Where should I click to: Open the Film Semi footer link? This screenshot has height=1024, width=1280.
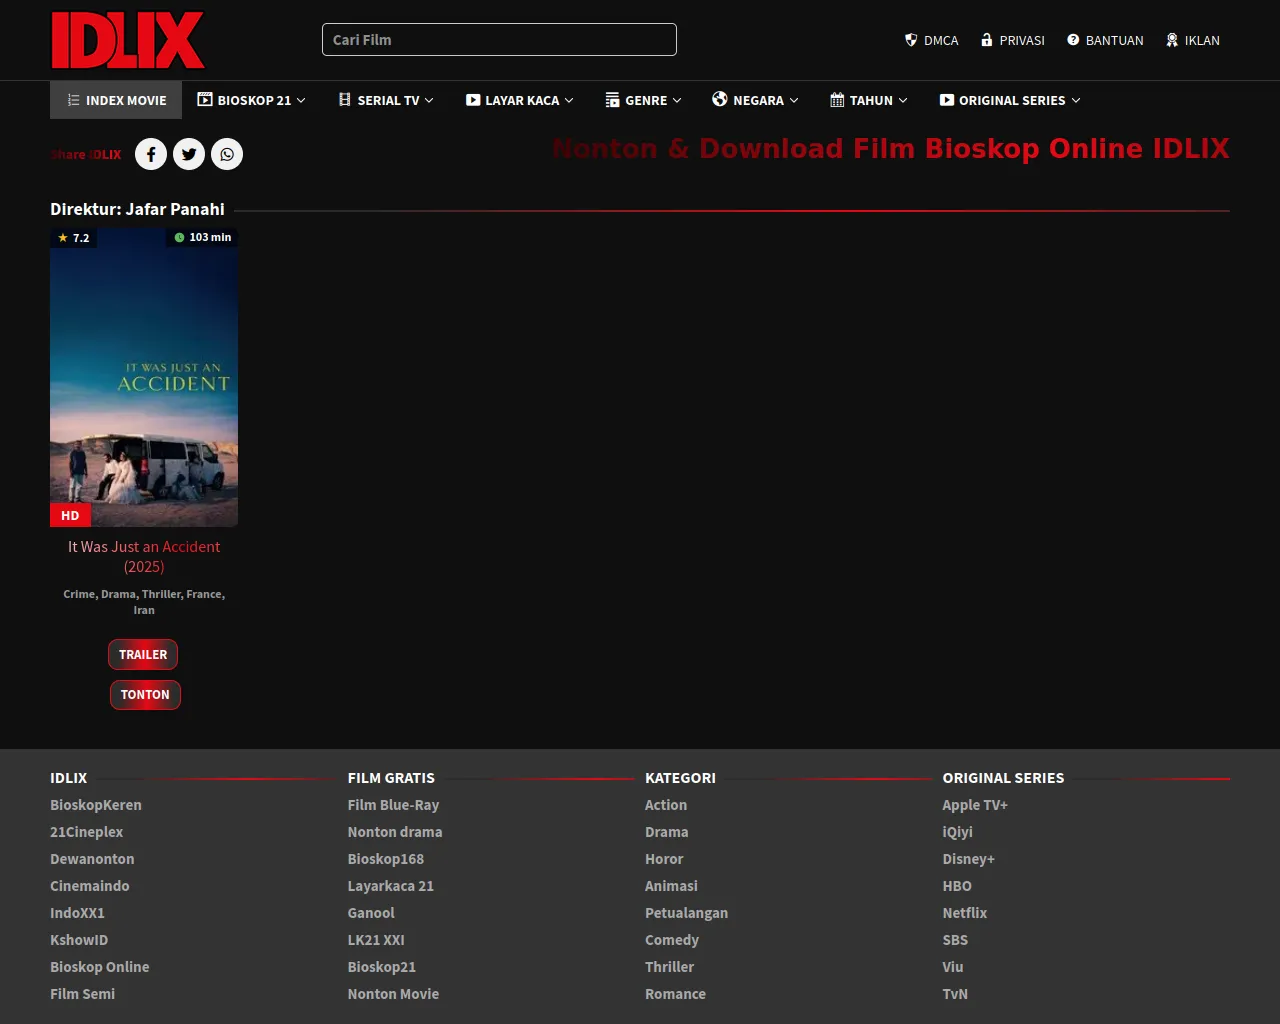(83, 994)
